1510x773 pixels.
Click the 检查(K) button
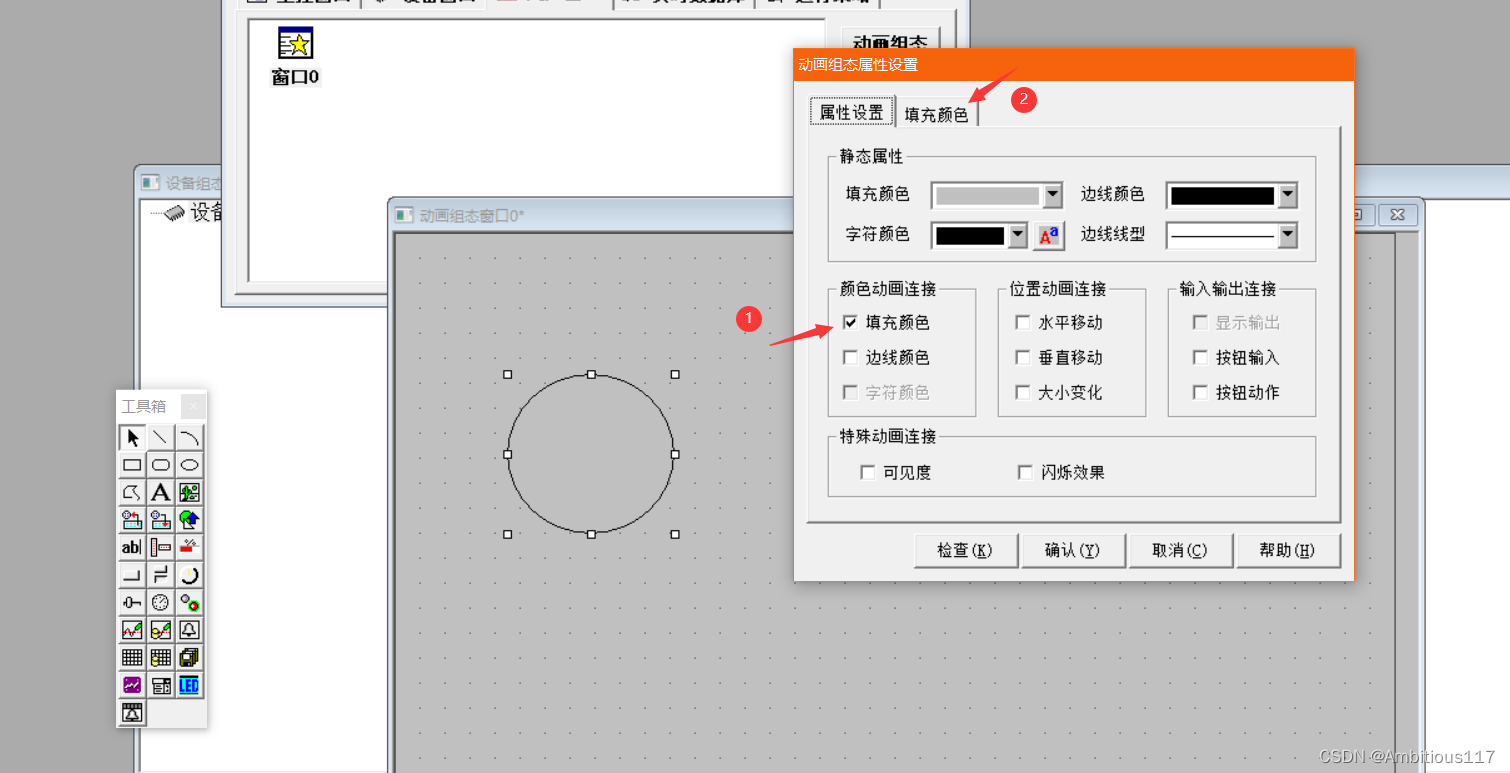965,550
